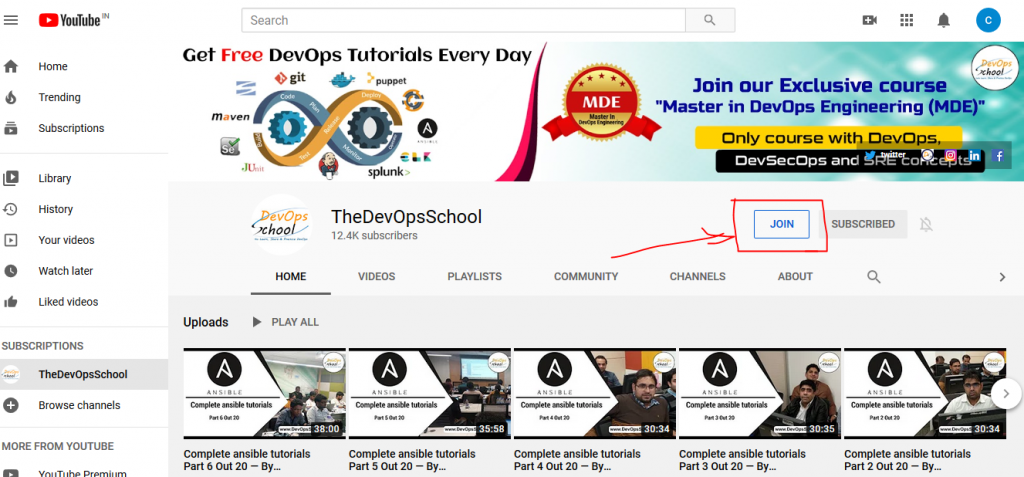Screen dimensions: 1024x477
Task: Open the account avatar menu
Action: (x=988, y=20)
